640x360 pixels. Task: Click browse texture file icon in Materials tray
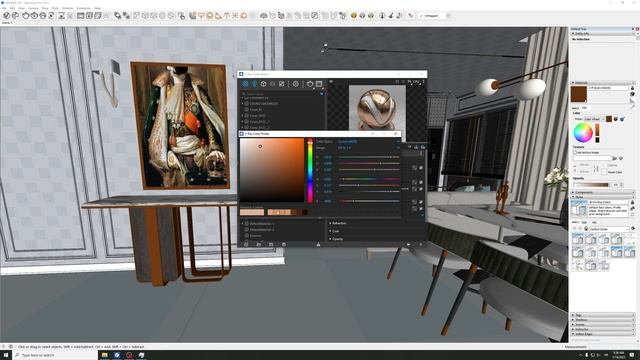[615, 158]
